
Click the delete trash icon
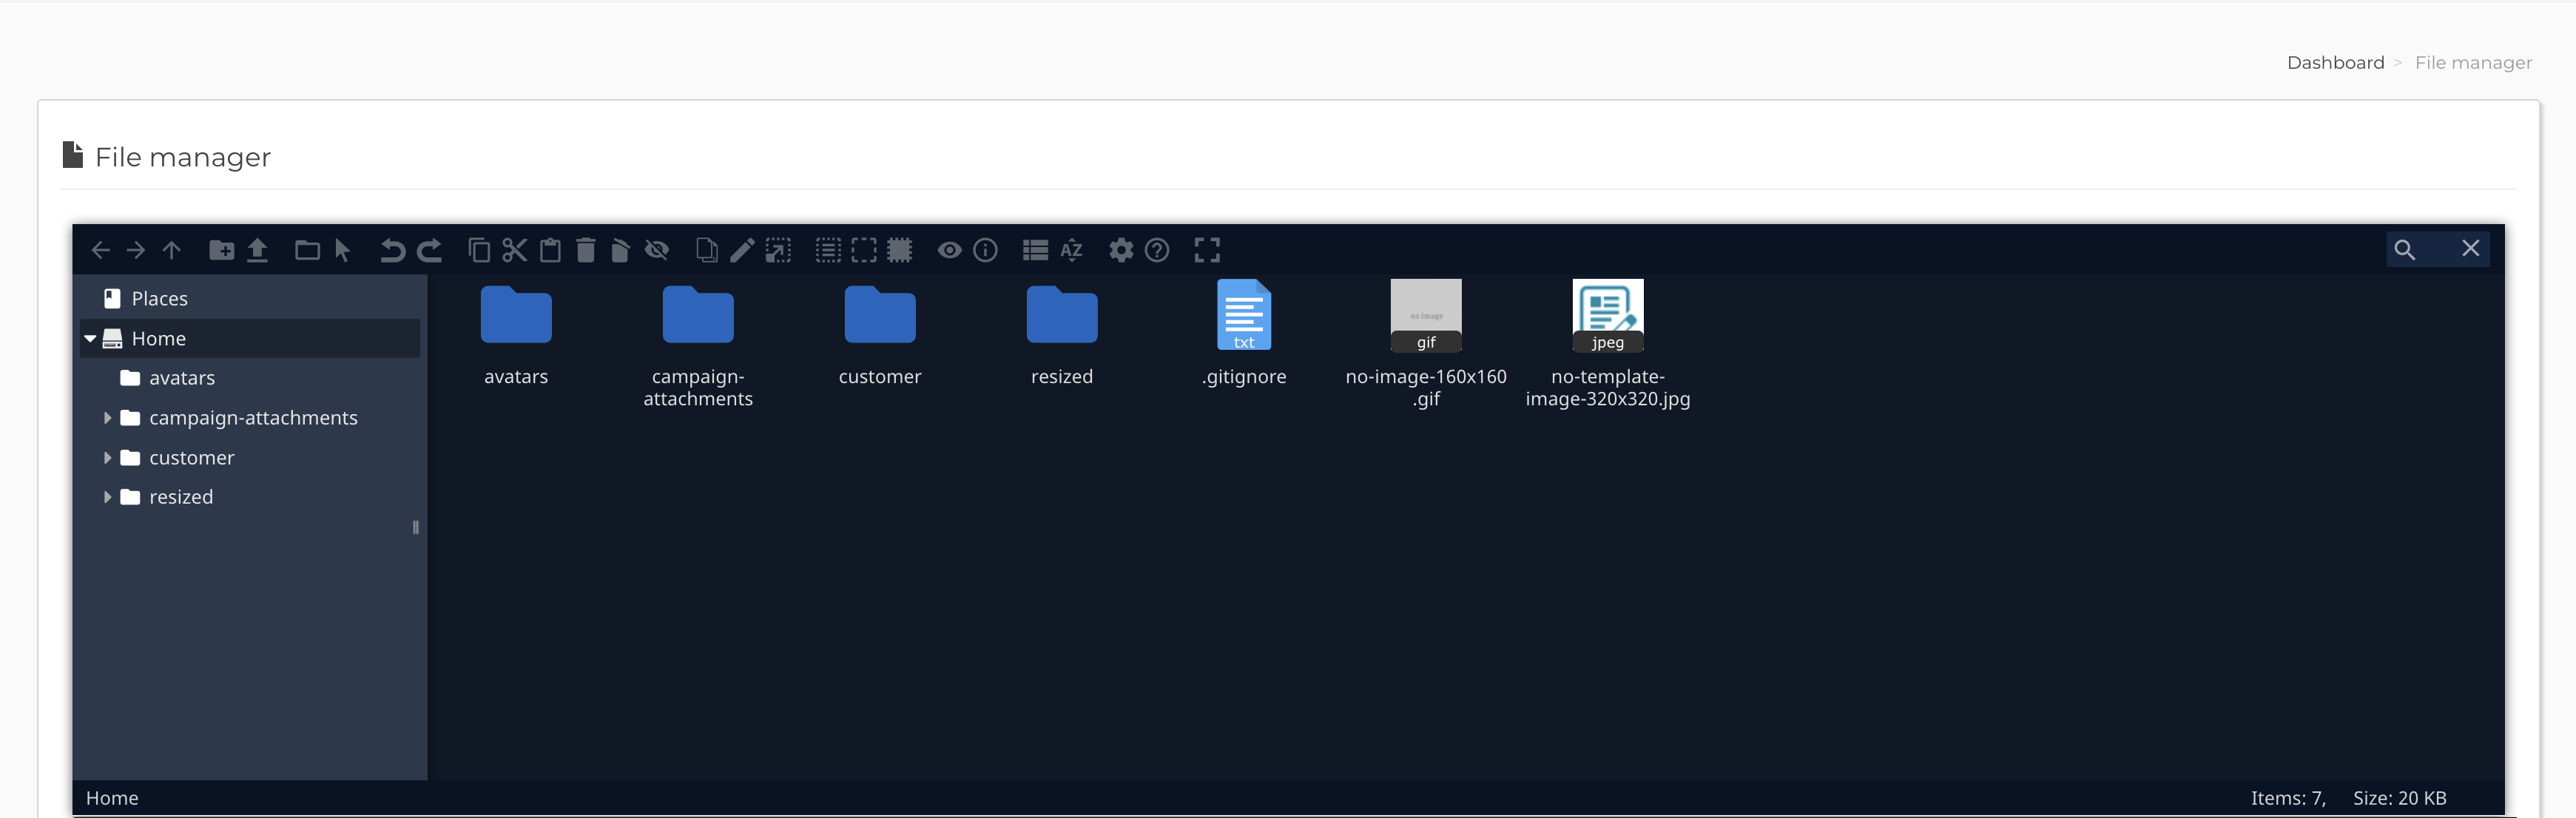586,250
